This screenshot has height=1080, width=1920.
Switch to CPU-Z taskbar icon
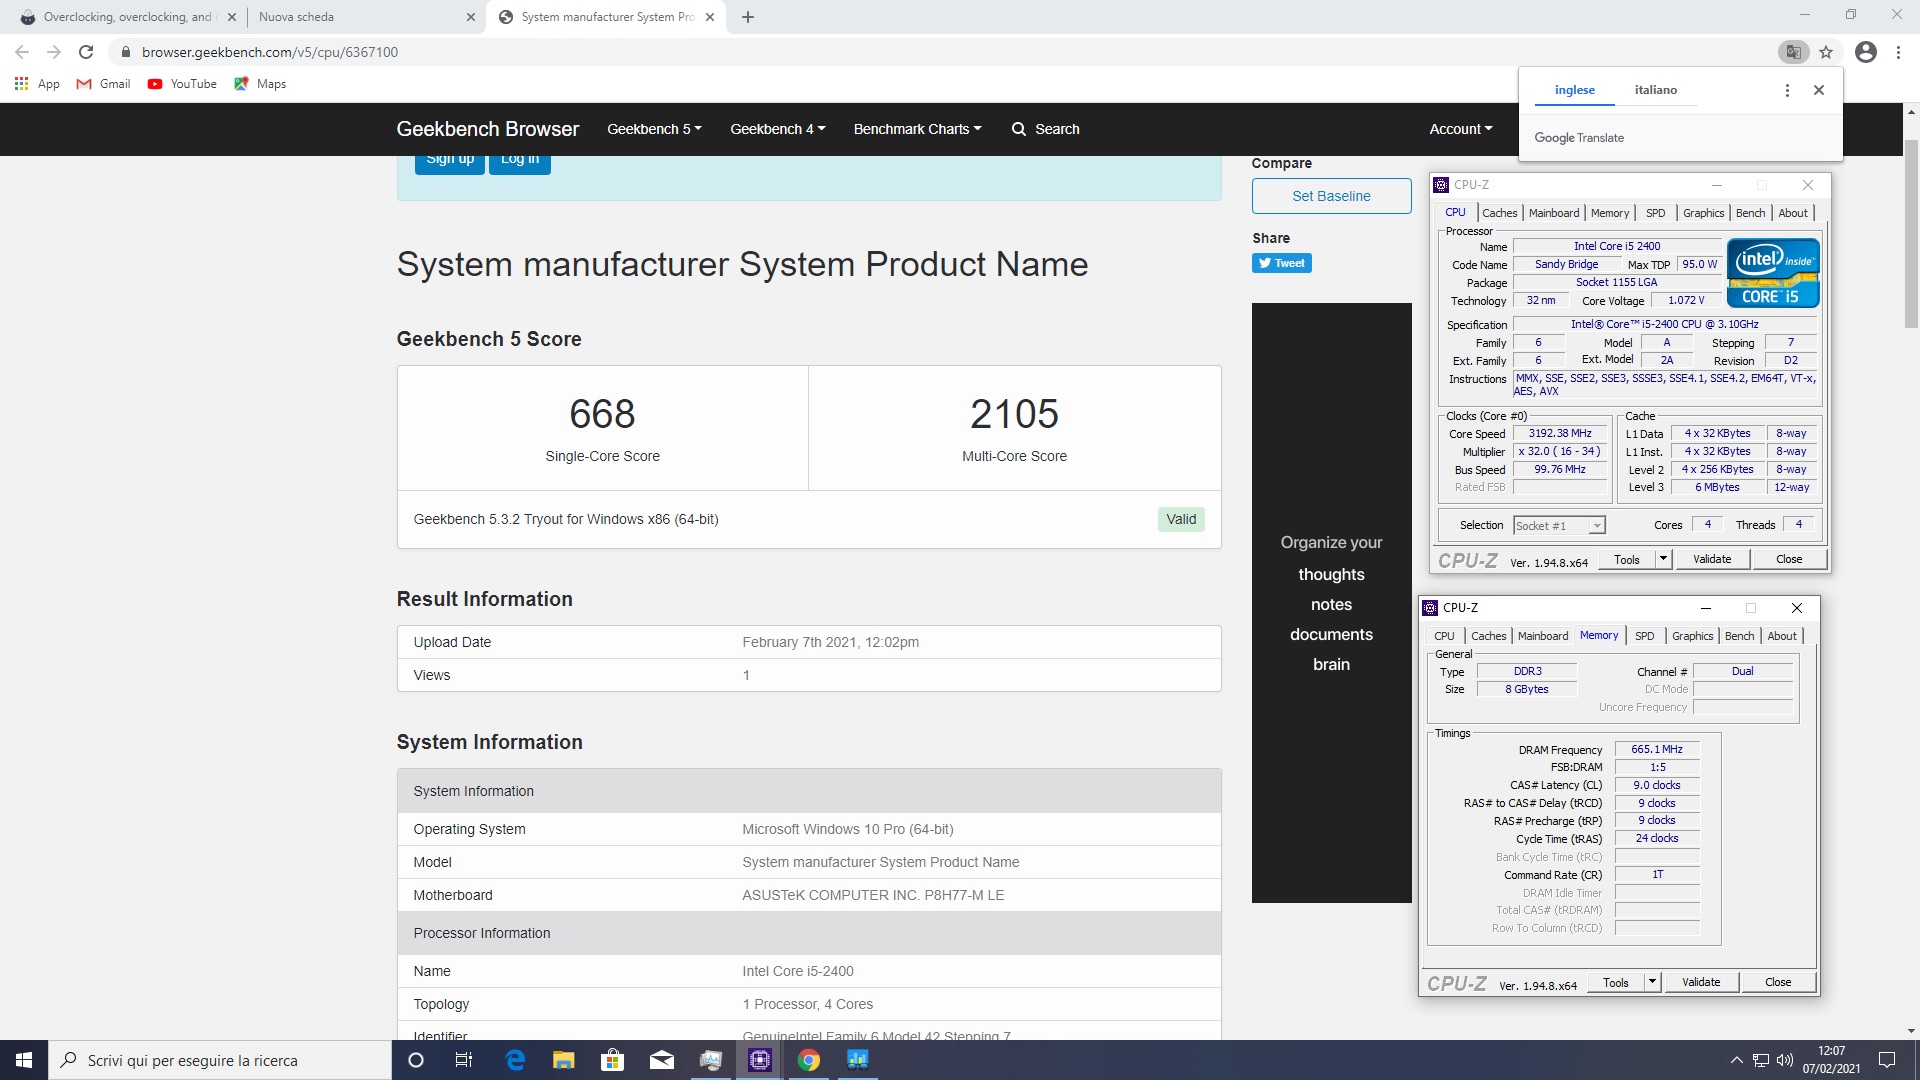click(760, 1060)
